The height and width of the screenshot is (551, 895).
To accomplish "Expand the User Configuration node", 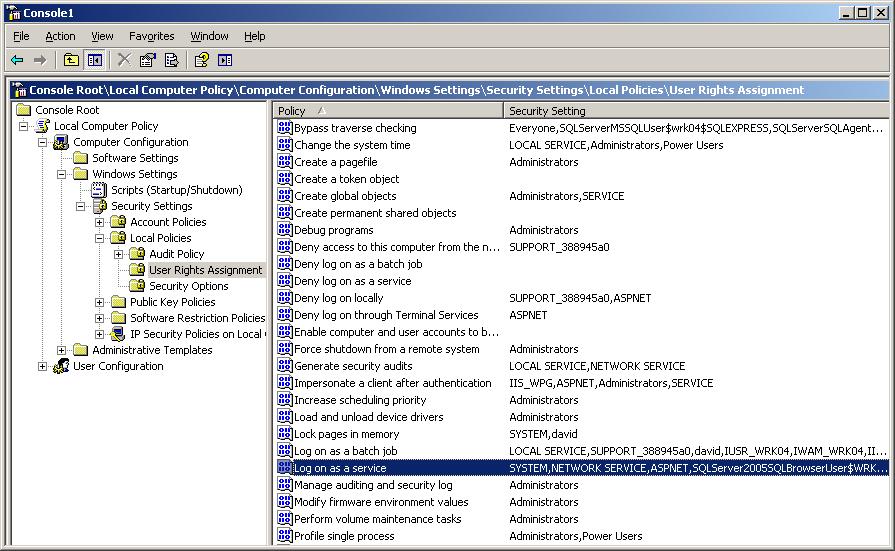I will (x=43, y=366).
